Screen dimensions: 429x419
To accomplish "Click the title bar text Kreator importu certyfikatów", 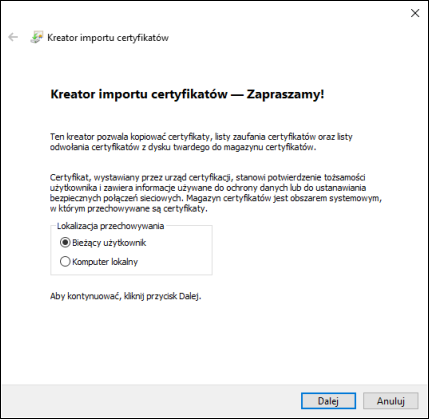I will coord(108,38).
